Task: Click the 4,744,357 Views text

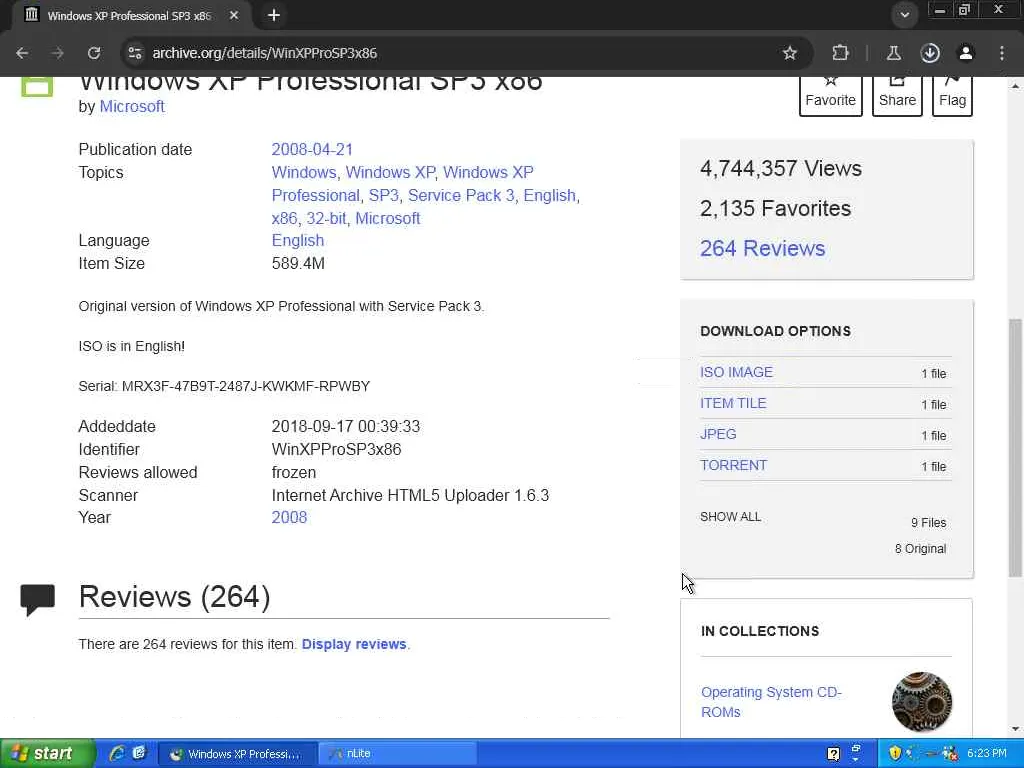Action: [781, 168]
